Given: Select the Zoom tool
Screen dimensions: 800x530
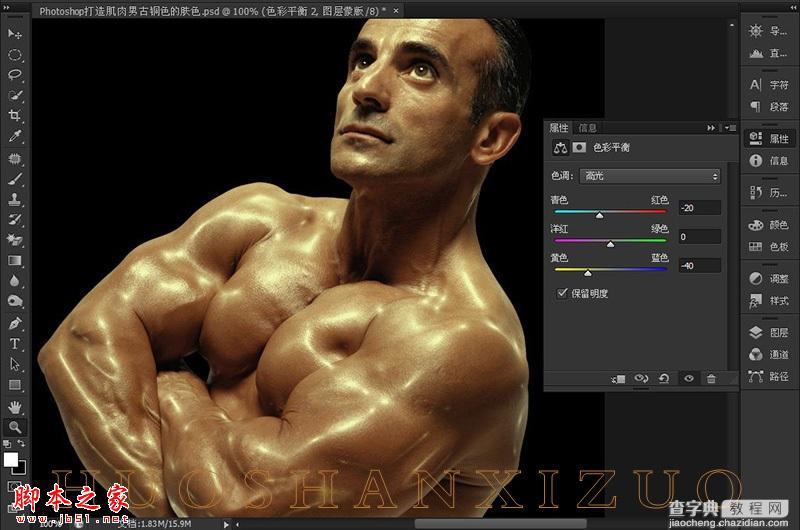Looking at the screenshot, I should [14, 427].
